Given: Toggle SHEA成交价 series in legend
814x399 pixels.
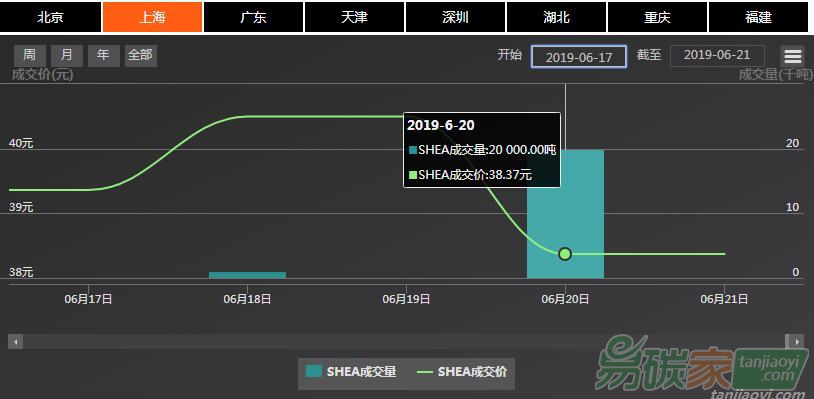Looking at the screenshot, I should pyautogui.click(x=462, y=372).
